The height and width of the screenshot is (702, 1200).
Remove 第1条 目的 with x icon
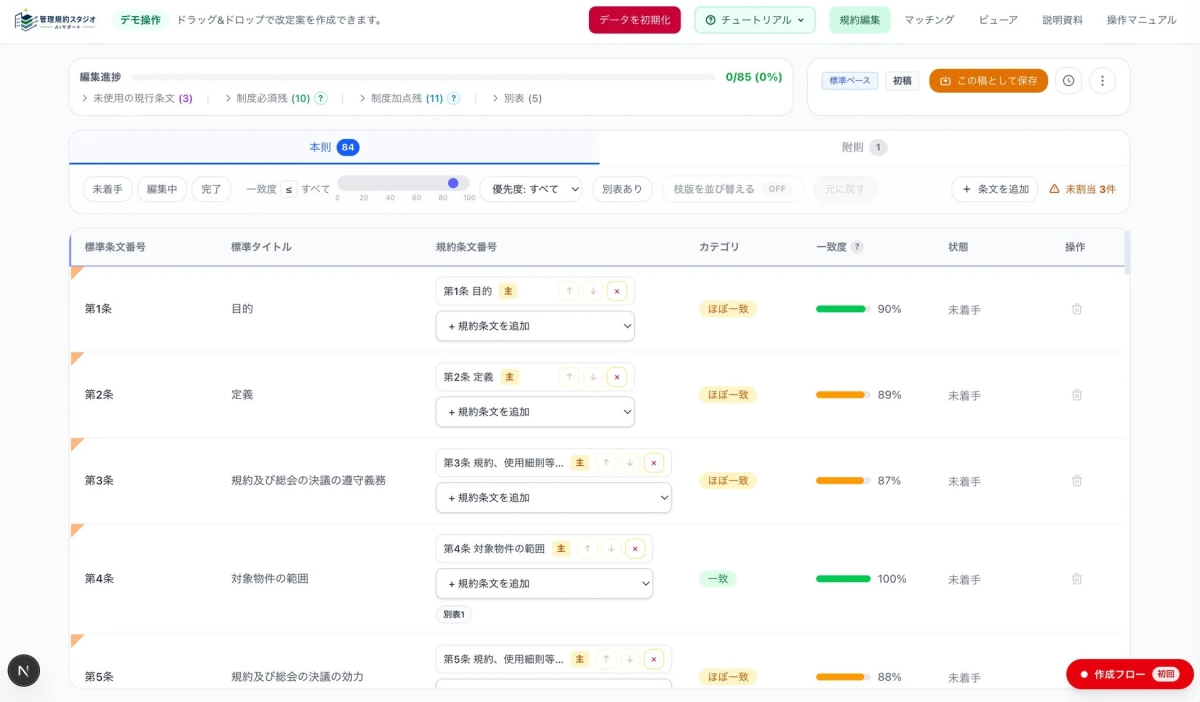(617, 291)
